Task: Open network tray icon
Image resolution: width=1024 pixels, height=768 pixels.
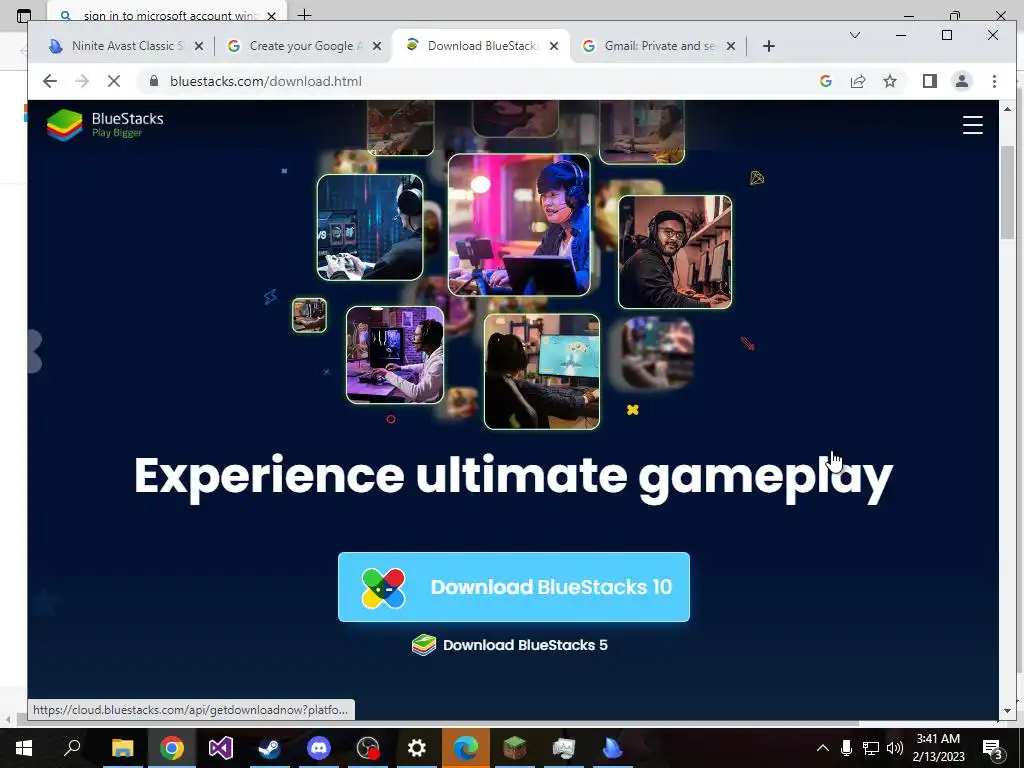Action: (871, 748)
